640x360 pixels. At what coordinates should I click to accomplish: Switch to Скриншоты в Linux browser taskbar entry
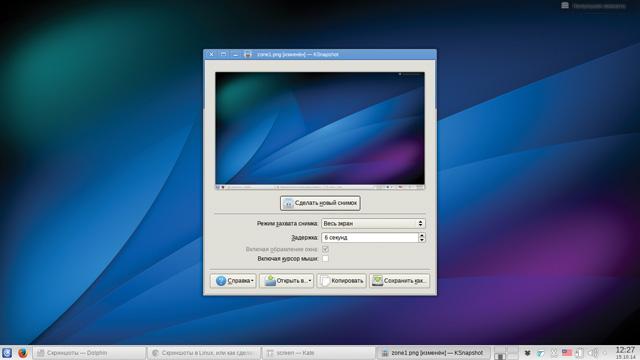click(204, 353)
